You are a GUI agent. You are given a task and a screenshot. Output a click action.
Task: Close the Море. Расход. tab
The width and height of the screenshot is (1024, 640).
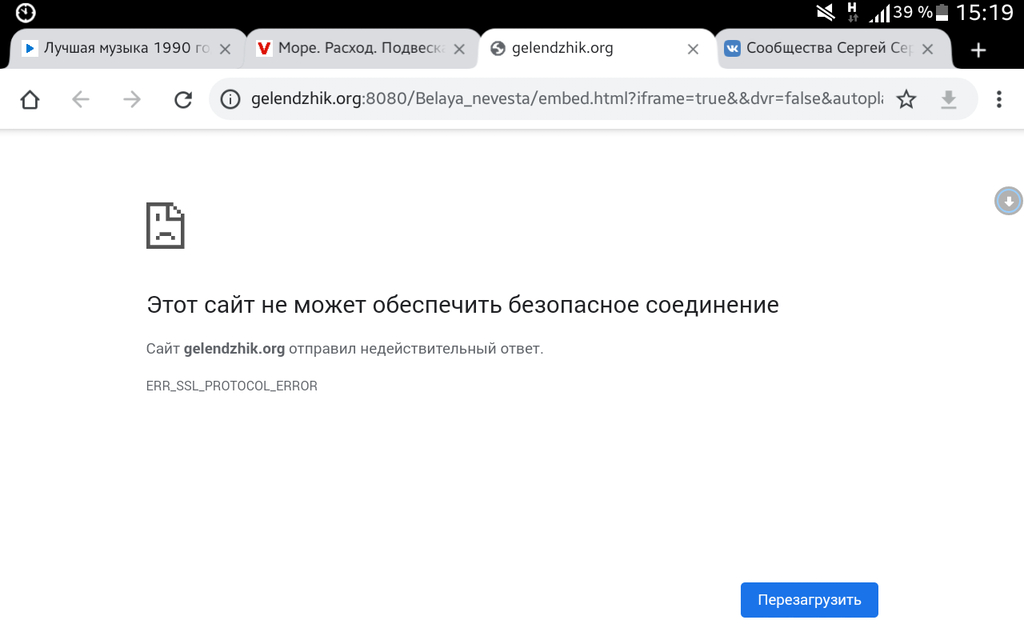459,49
